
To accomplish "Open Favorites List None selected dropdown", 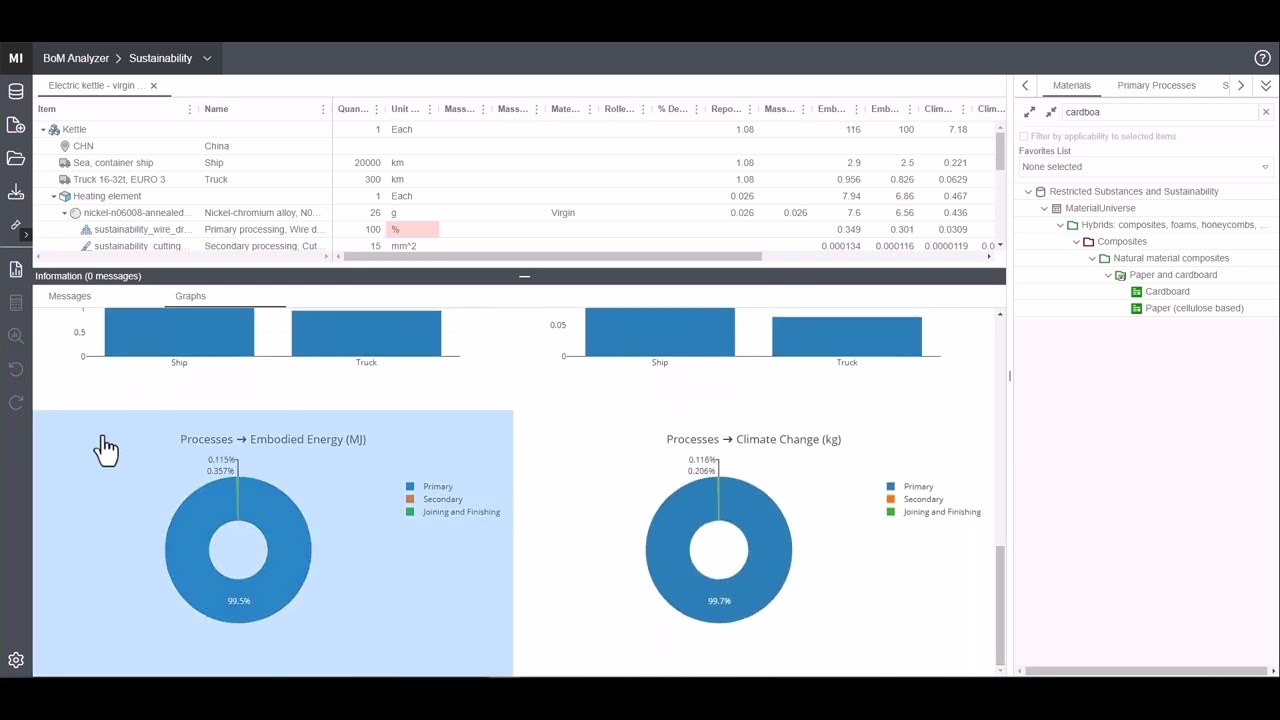I will click(1145, 167).
